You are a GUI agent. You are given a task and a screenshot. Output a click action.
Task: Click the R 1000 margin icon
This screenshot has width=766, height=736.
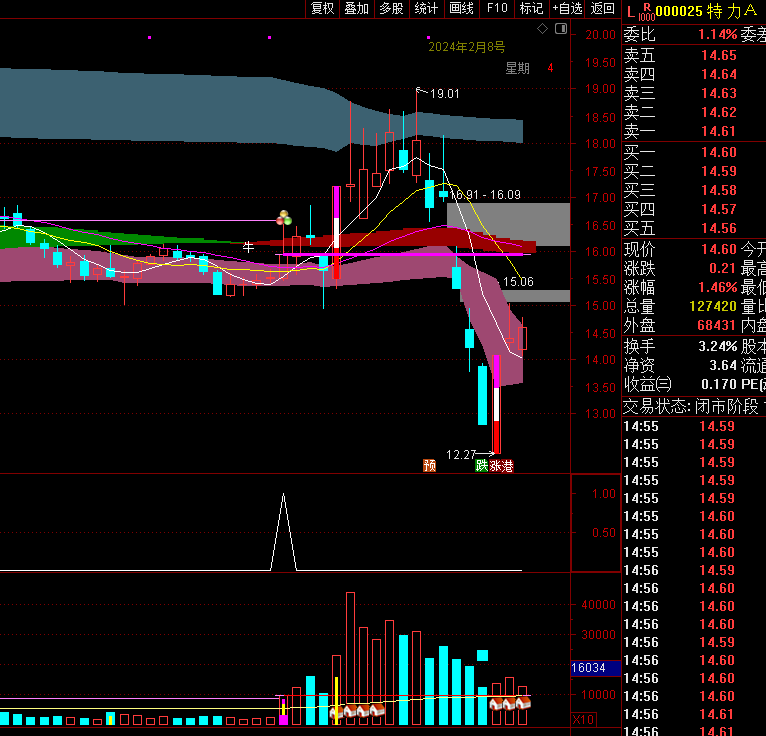[x=647, y=12]
